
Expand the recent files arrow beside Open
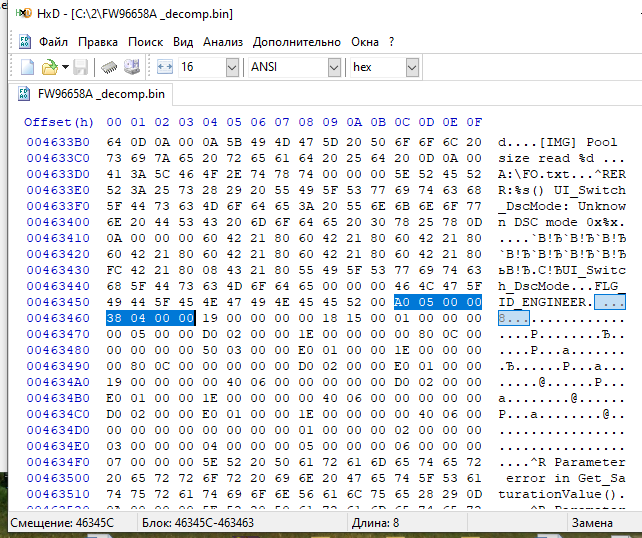tap(65, 67)
